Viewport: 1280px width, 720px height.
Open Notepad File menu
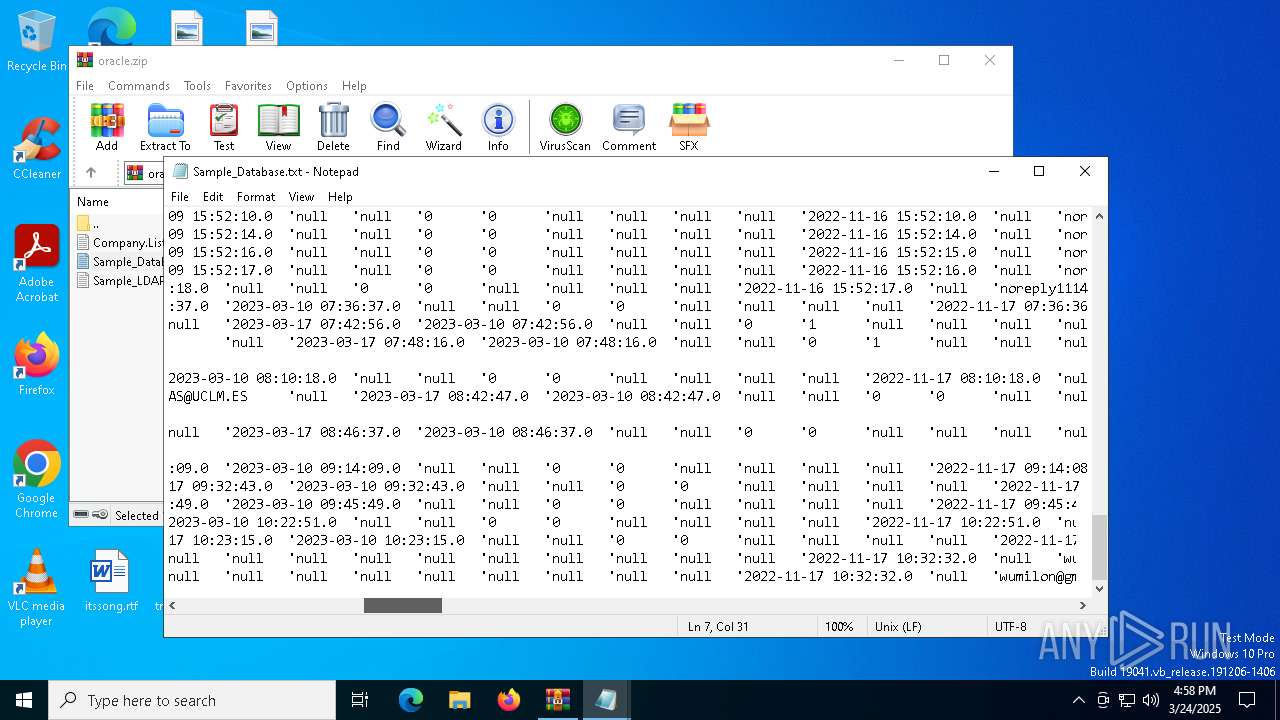coord(180,197)
